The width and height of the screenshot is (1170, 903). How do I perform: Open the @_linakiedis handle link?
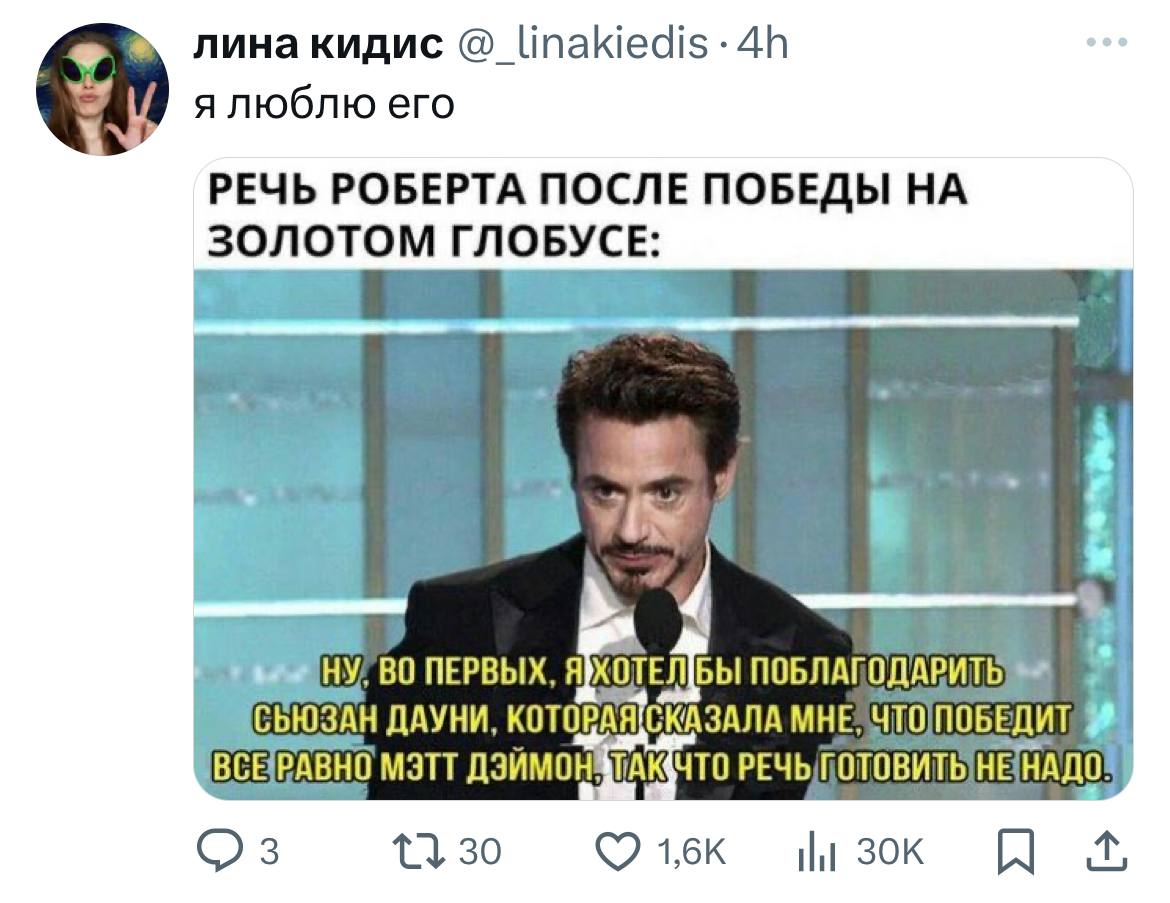point(582,44)
